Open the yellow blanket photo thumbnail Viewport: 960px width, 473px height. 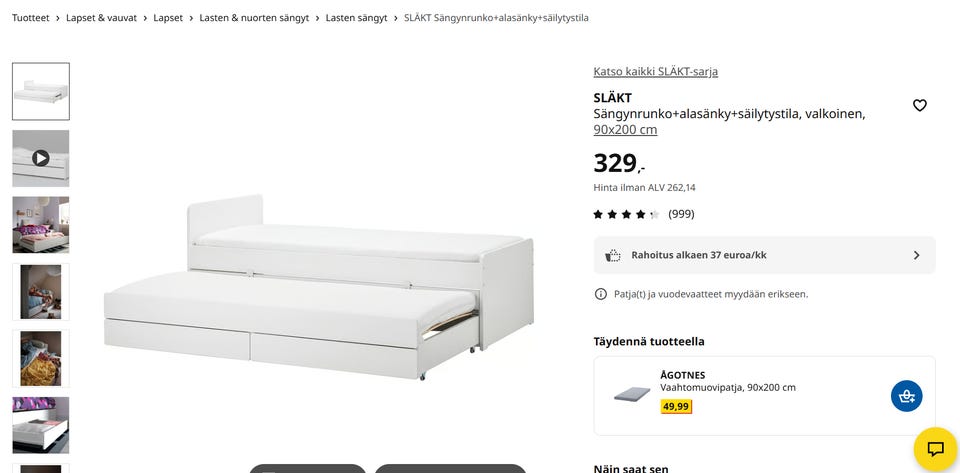40,359
